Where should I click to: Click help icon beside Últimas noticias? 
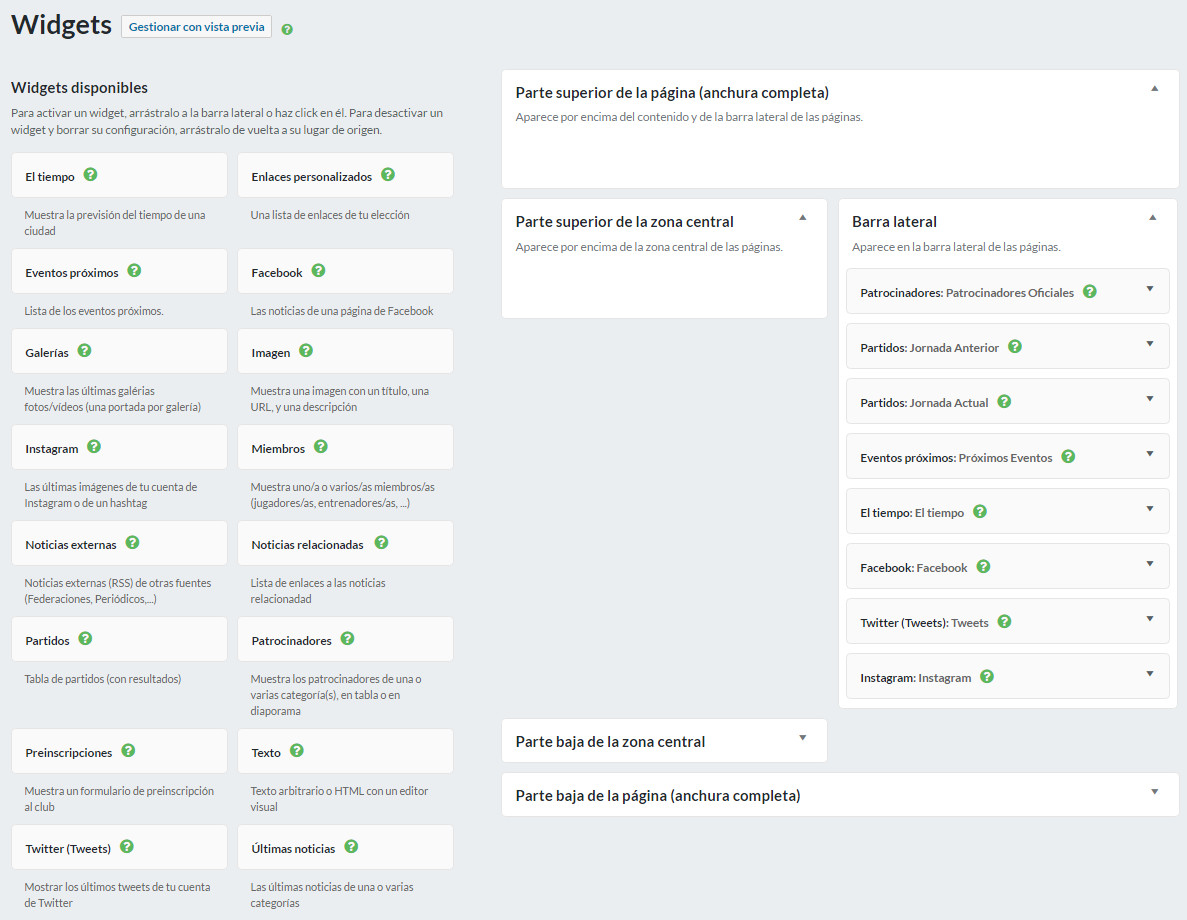(351, 847)
